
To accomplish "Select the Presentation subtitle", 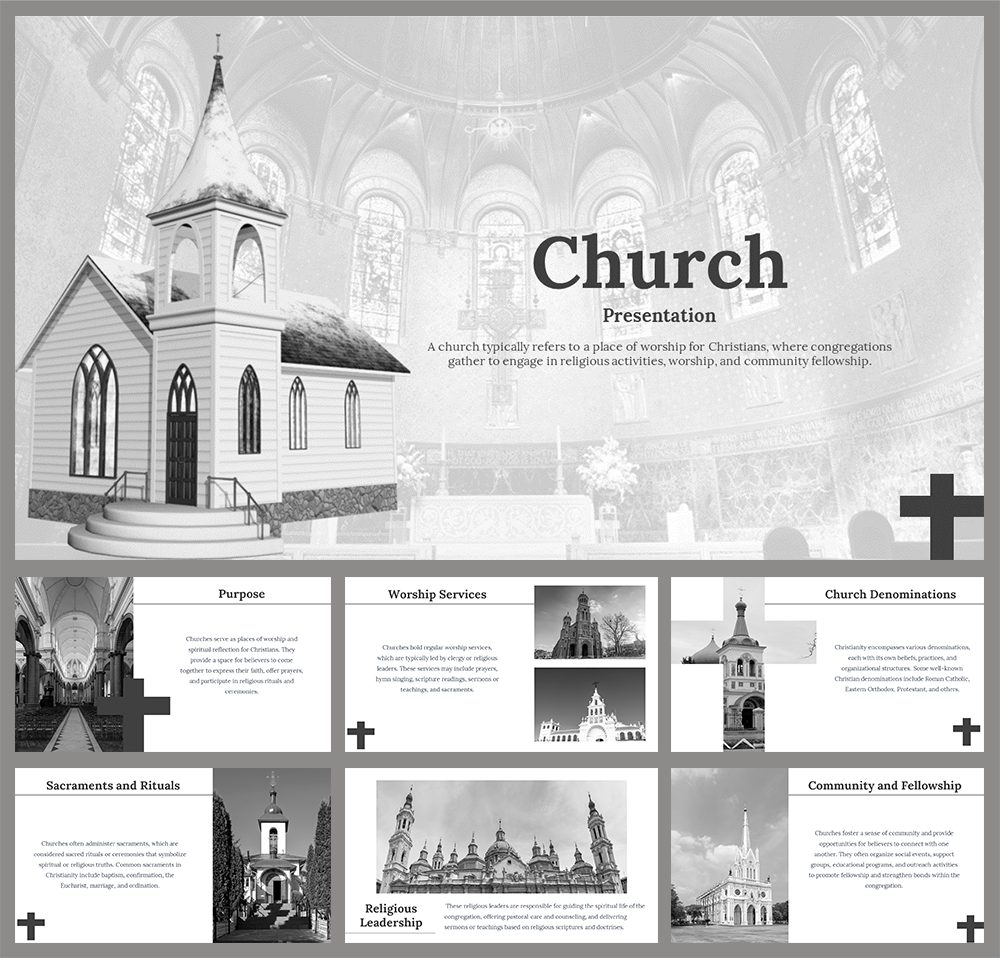I will [658, 316].
